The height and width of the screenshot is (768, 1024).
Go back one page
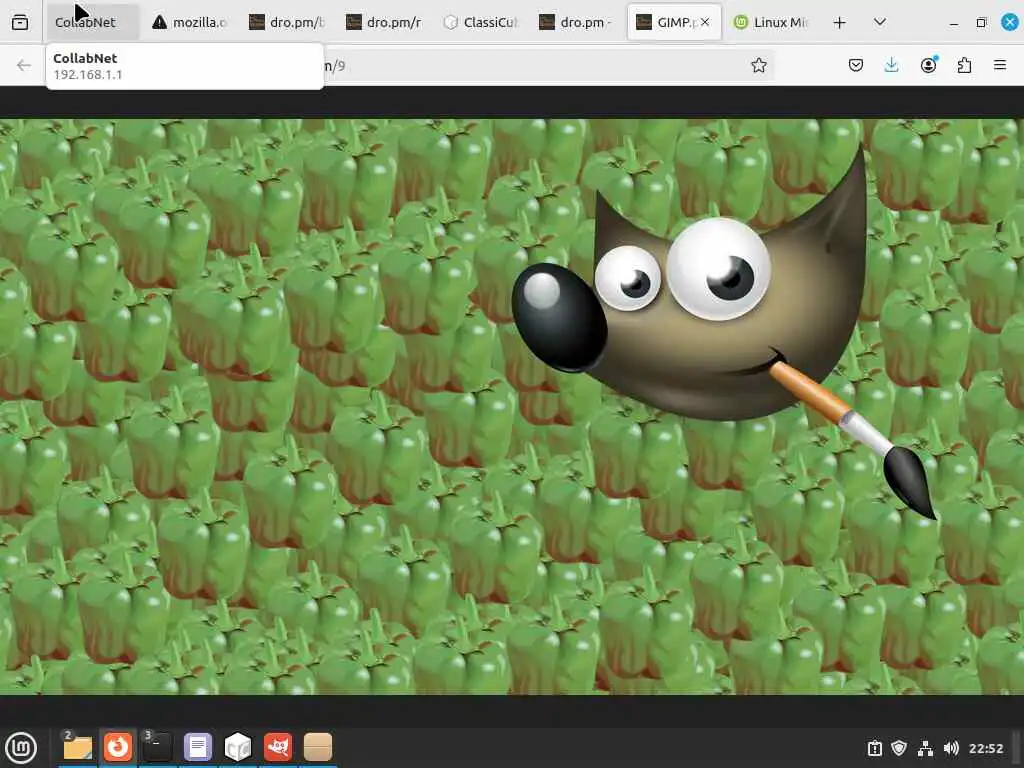tap(24, 65)
